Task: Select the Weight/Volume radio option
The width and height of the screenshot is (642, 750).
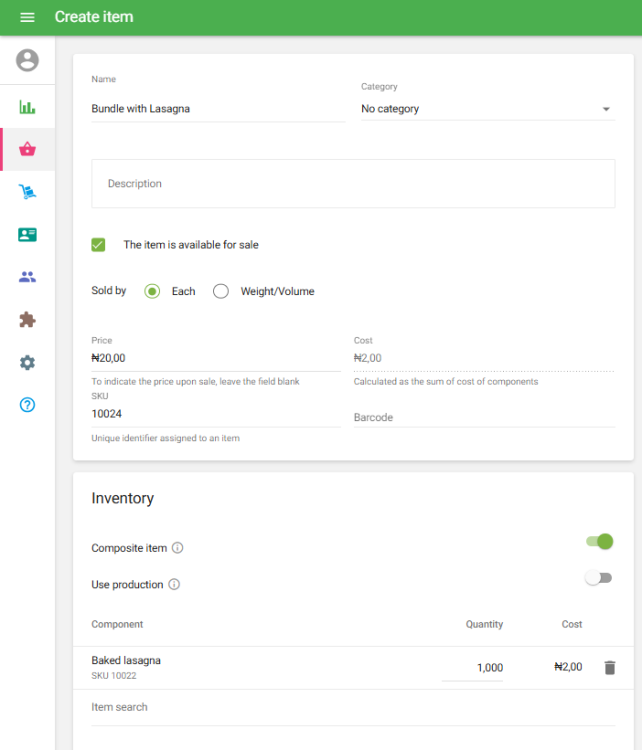Action: [x=221, y=291]
